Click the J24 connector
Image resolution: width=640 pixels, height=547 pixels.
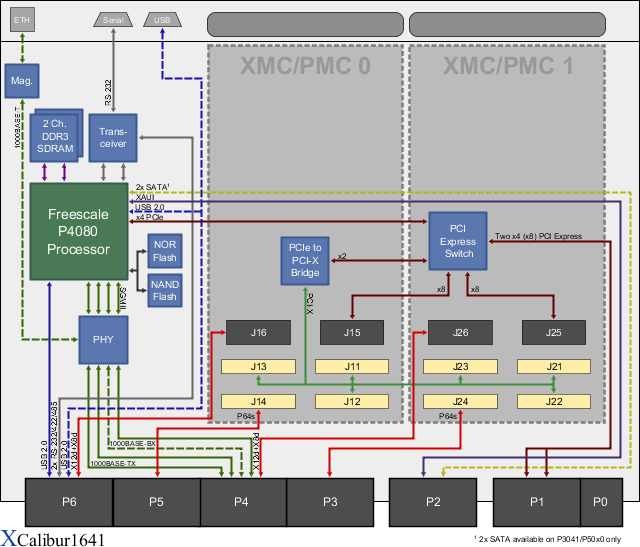pyautogui.click(x=460, y=402)
